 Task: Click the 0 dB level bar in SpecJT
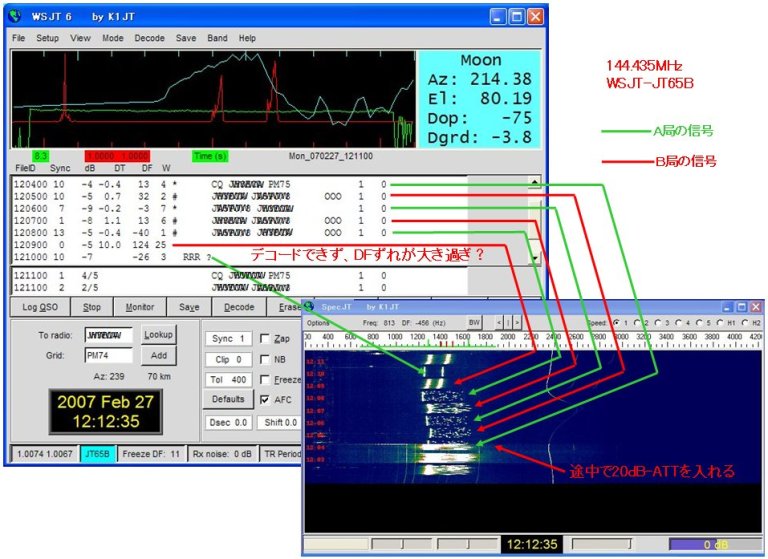714,544
